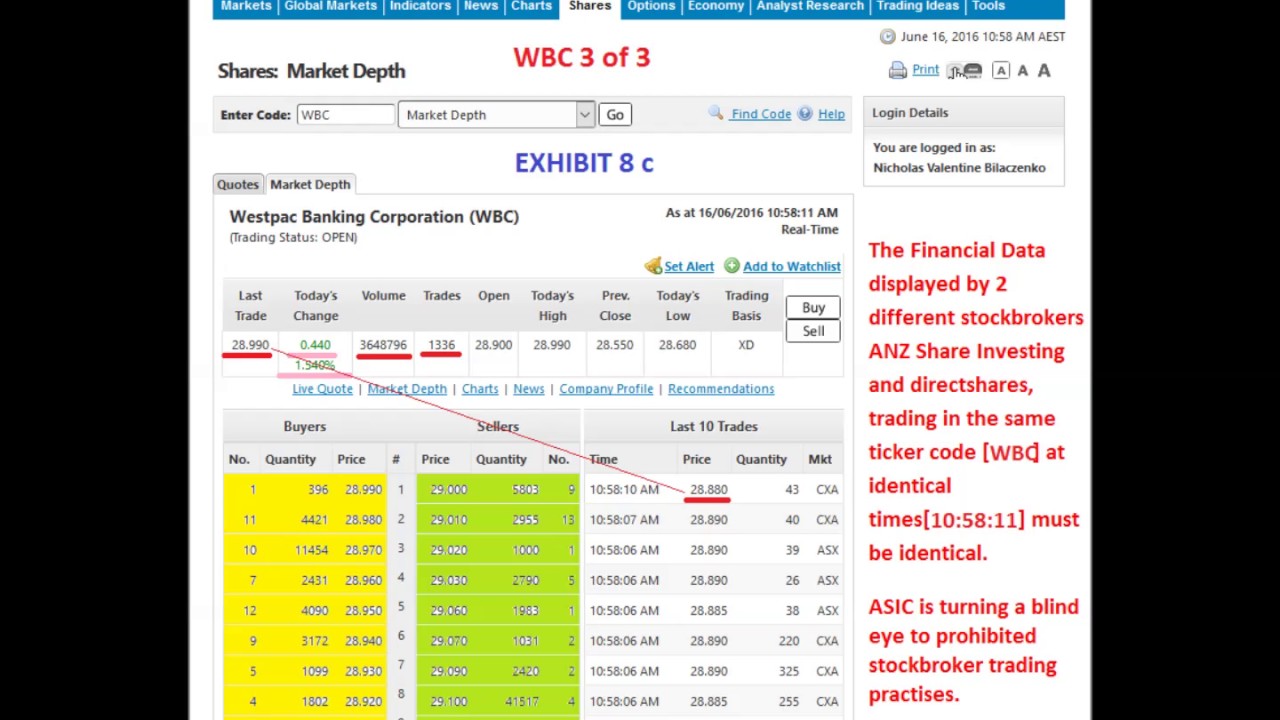
Task: Open the Market Depth view dropdown
Action: coord(496,115)
